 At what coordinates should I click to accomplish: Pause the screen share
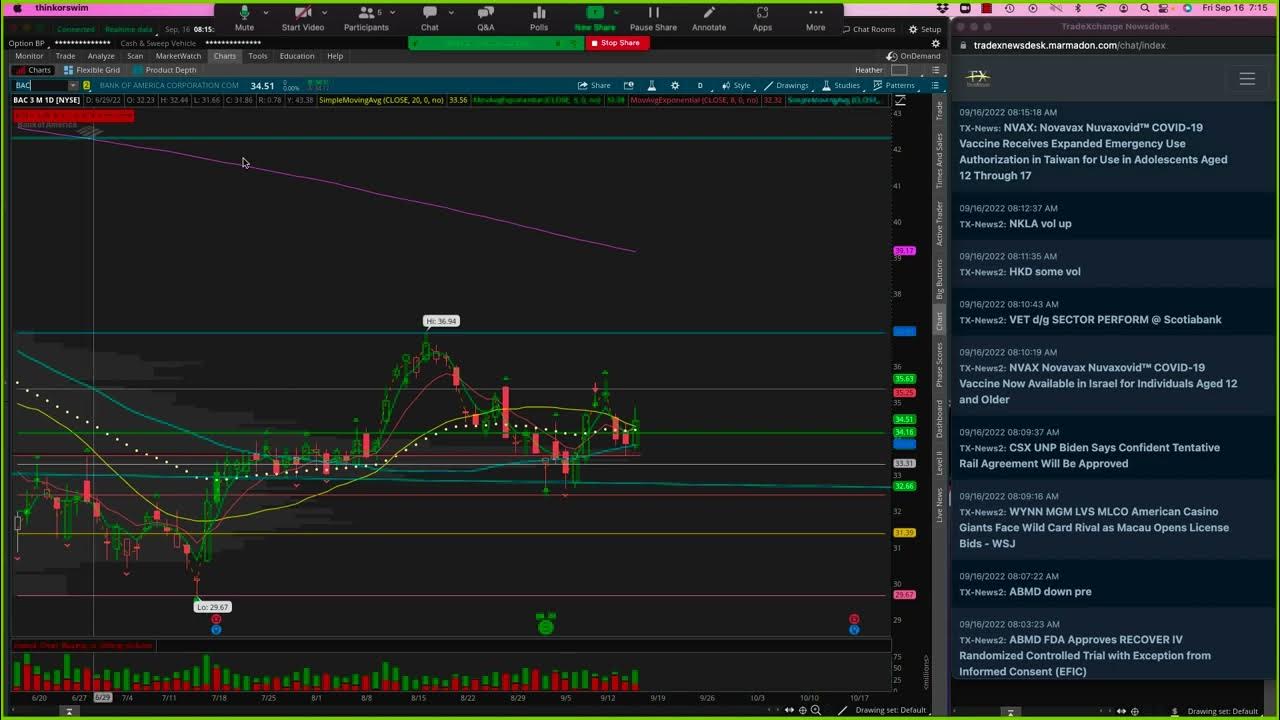click(653, 17)
